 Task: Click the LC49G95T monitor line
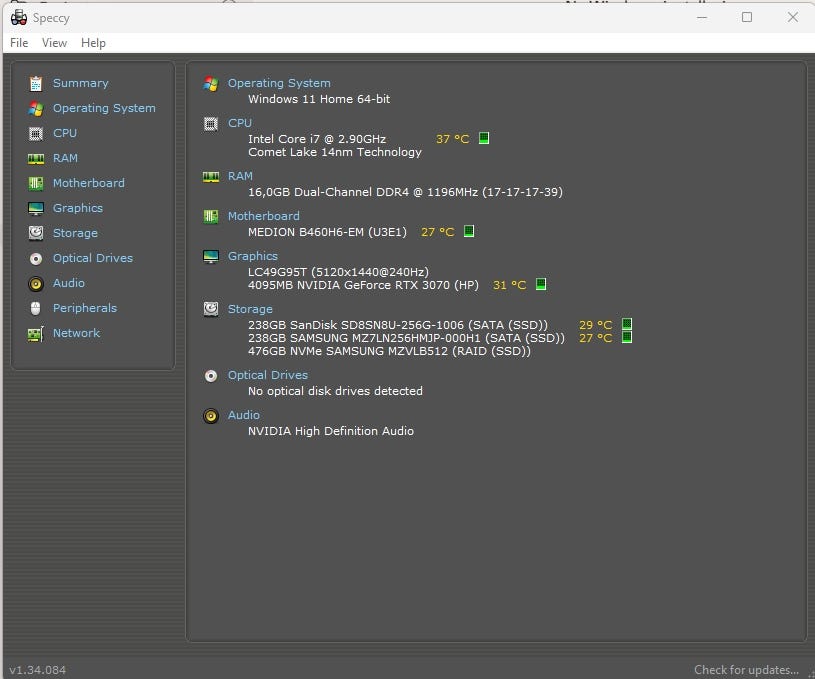[x=338, y=272]
